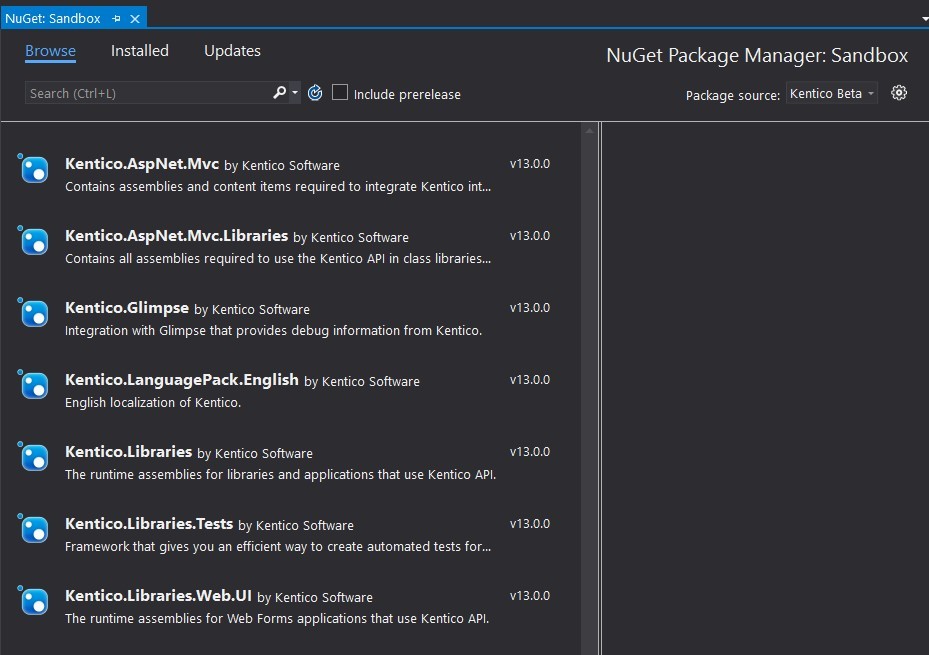Select Kentico.Libraries.Tests package name
929x655 pixels.
pyautogui.click(x=149, y=524)
